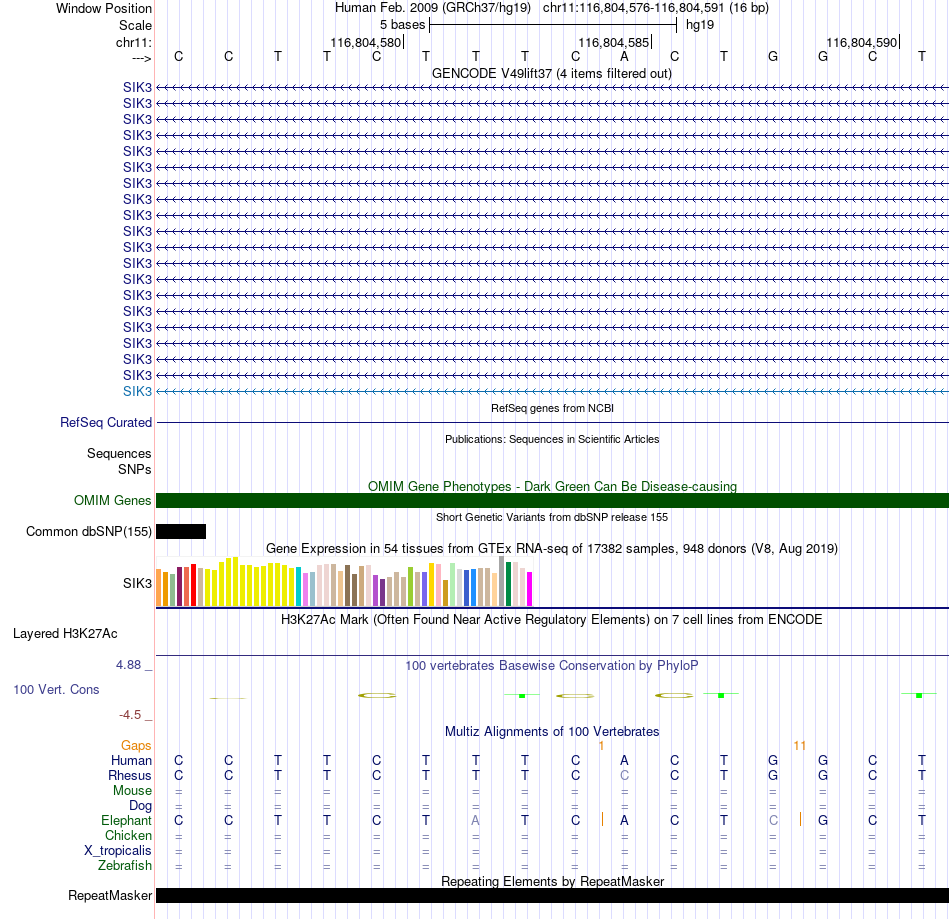
Task: Click the black dbSNP variant item
Action: point(181,531)
